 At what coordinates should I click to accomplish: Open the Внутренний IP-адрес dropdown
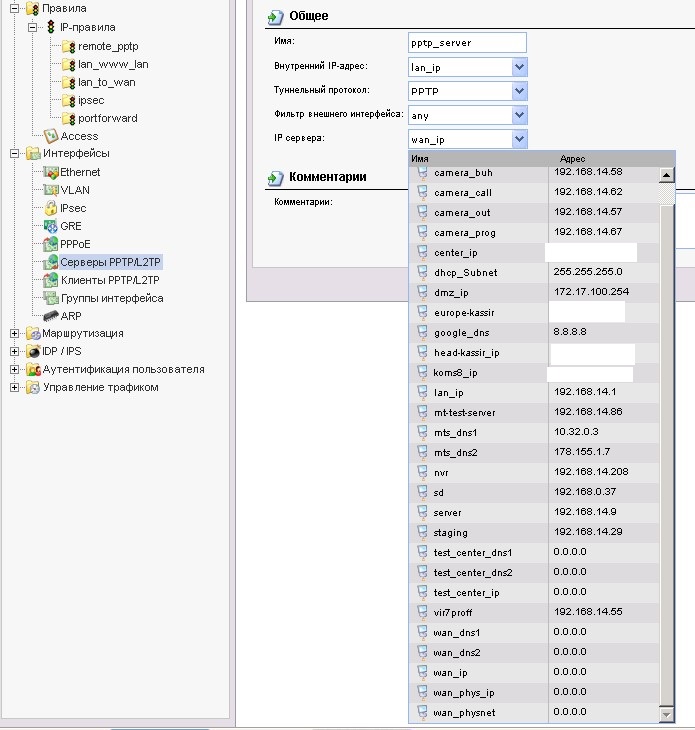(519, 67)
